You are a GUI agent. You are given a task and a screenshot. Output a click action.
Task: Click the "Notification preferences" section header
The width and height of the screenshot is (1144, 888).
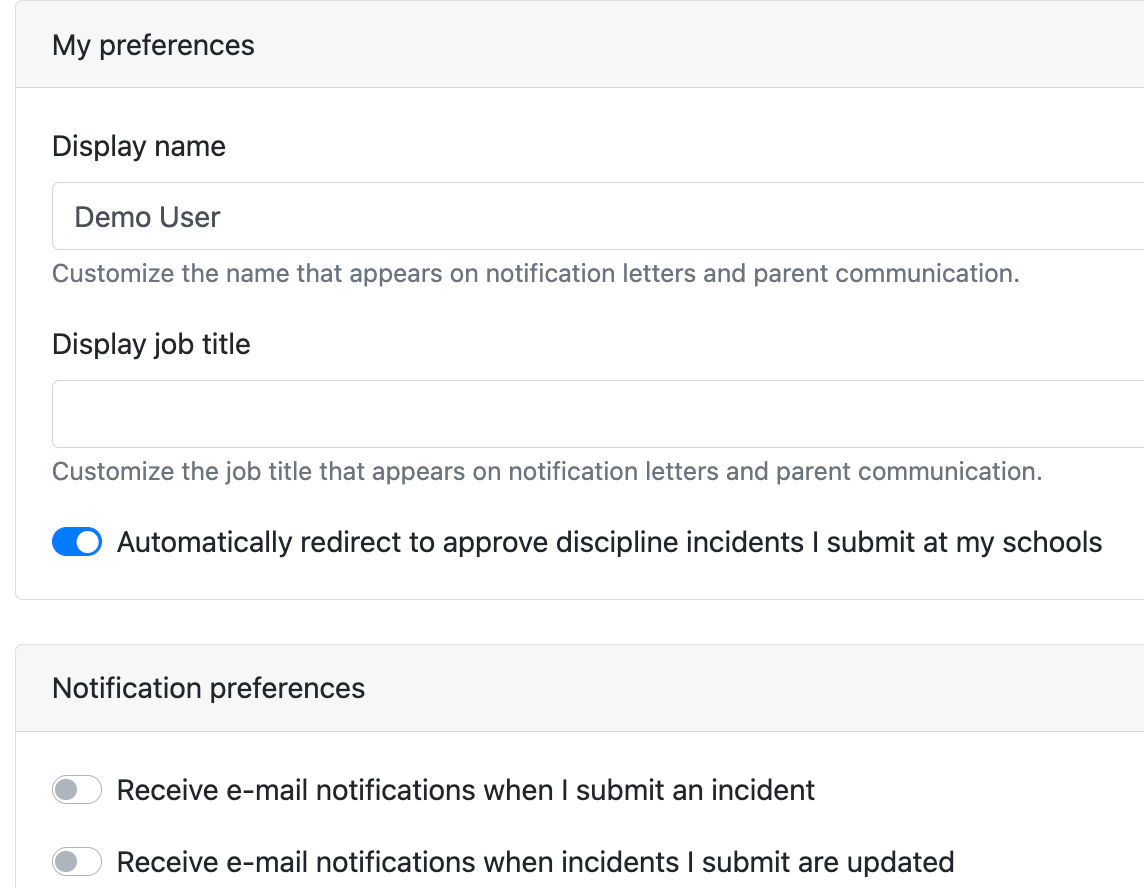pos(208,688)
